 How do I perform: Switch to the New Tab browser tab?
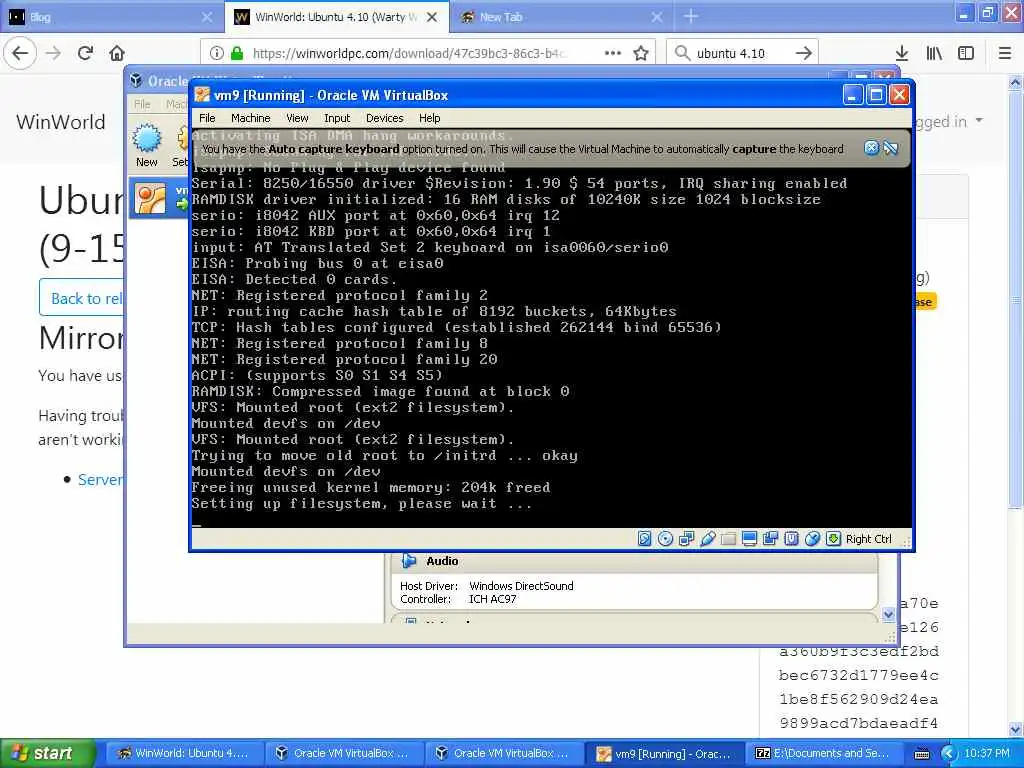559,17
